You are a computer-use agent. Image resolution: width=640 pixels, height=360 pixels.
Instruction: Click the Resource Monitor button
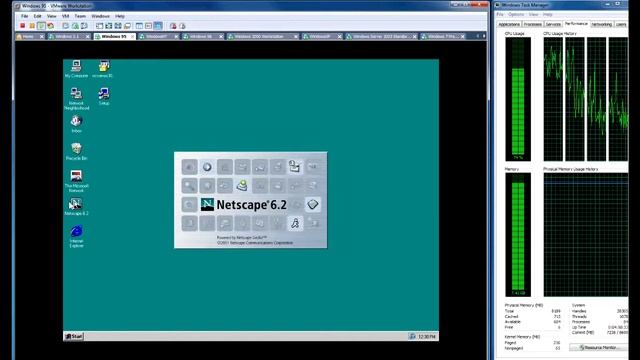[x=598, y=347]
